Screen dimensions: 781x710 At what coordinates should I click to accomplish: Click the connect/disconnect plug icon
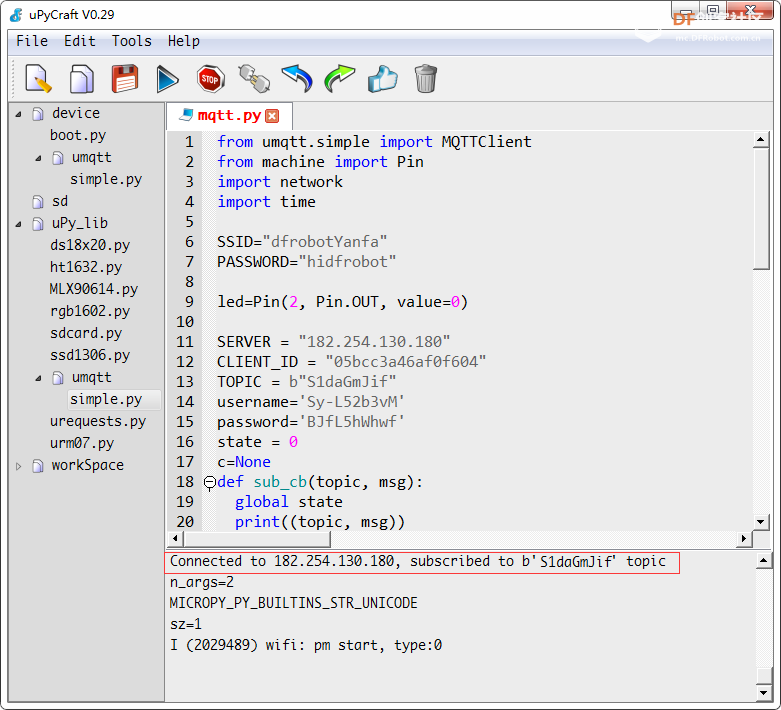[254, 79]
